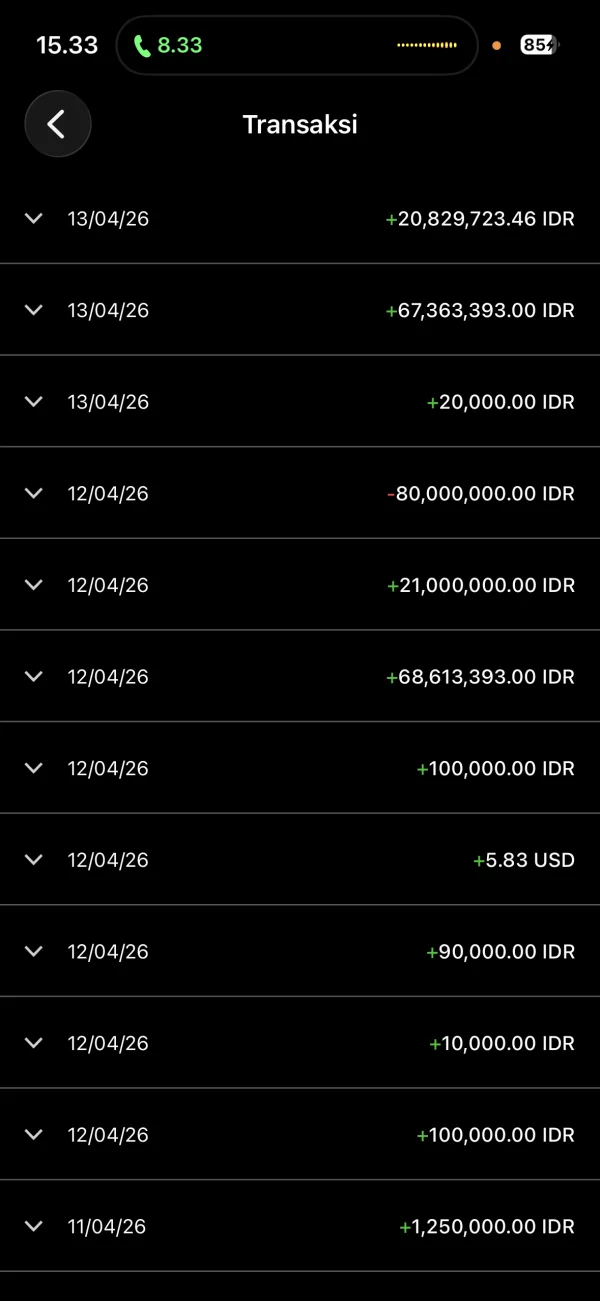Tap the Transaksi page title
This screenshot has height=1301, width=600.
[x=300, y=124]
